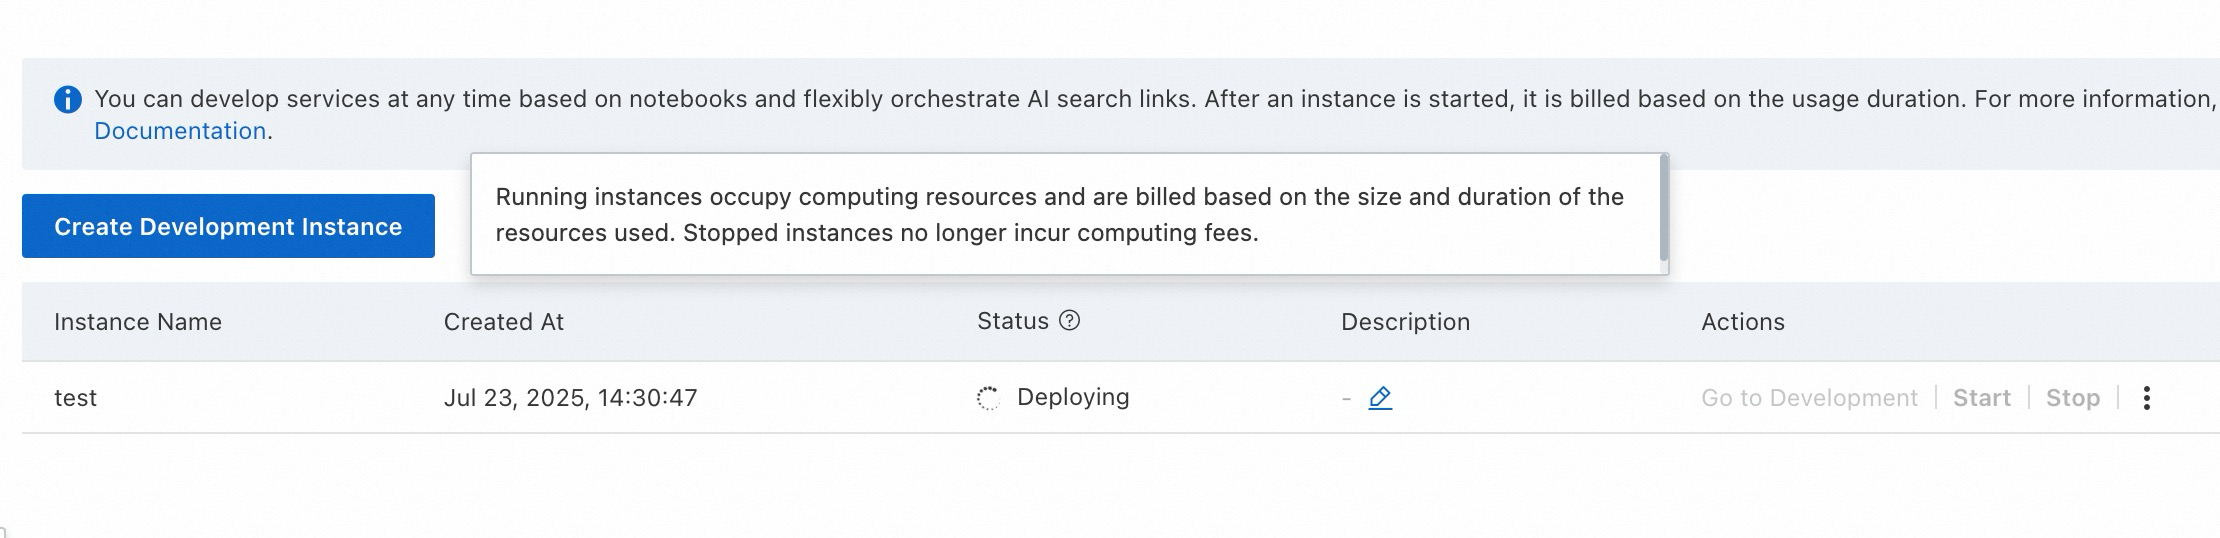Open the Documentation link
The width and height of the screenshot is (2220, 538).
[180, 131]
